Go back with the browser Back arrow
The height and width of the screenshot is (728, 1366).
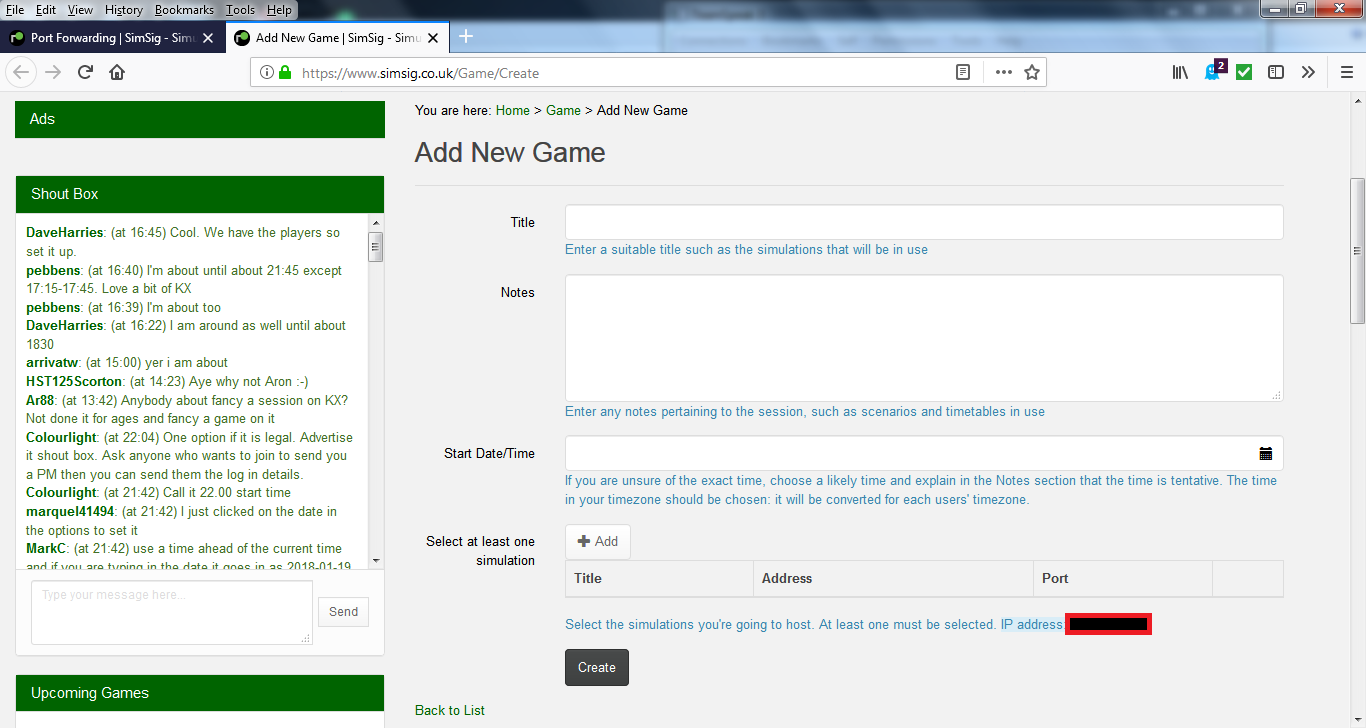click(x=22, y=72)
